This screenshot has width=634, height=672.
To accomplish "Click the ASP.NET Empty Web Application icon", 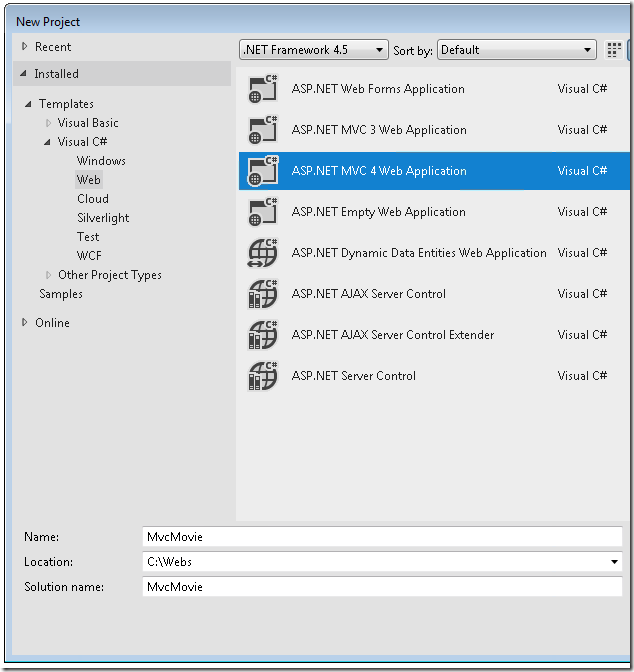I will pos(262,212).
